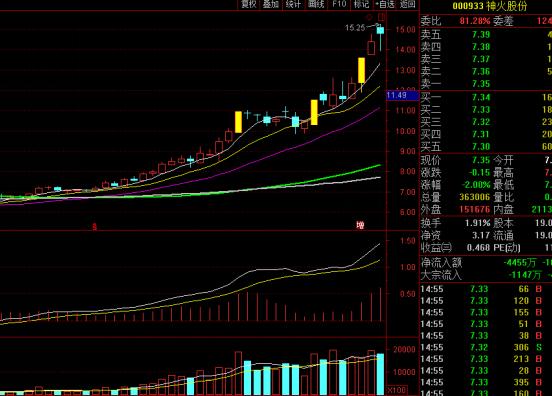The height and width of the screenshot is (396, 552).
Task: Click the 收益 0.468 earnings value
Action: 478,248
